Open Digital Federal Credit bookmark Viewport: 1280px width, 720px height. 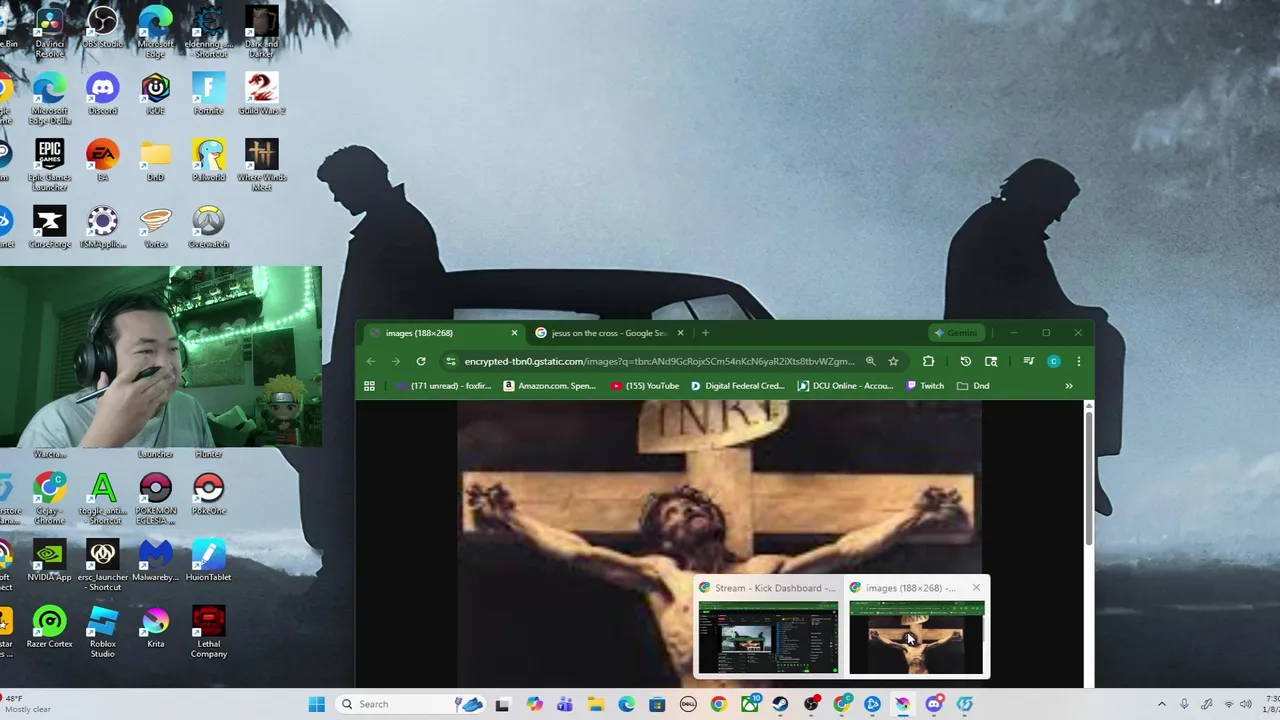point(736,386)
